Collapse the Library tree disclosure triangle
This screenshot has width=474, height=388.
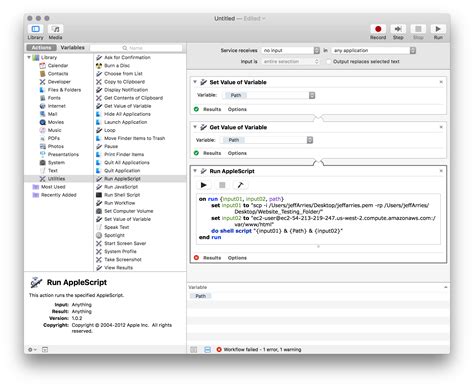[29, 57]
